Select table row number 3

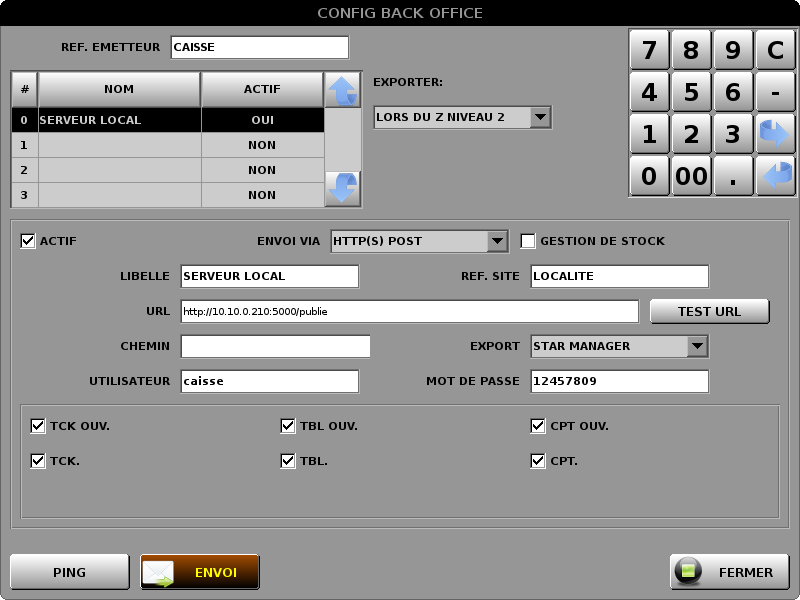168,195
